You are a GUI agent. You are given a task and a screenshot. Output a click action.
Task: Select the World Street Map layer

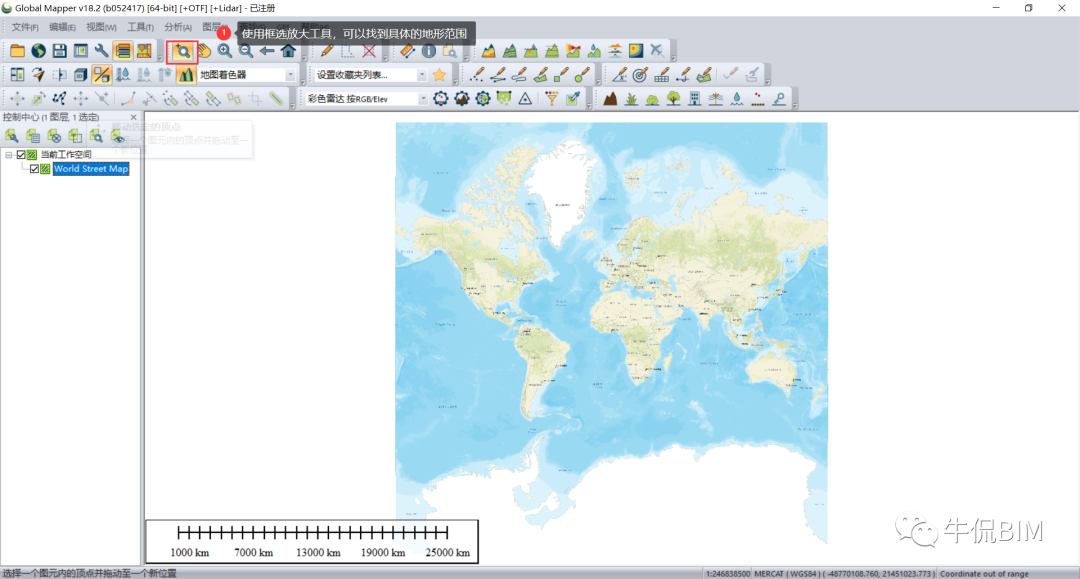[x=91, y=169]
